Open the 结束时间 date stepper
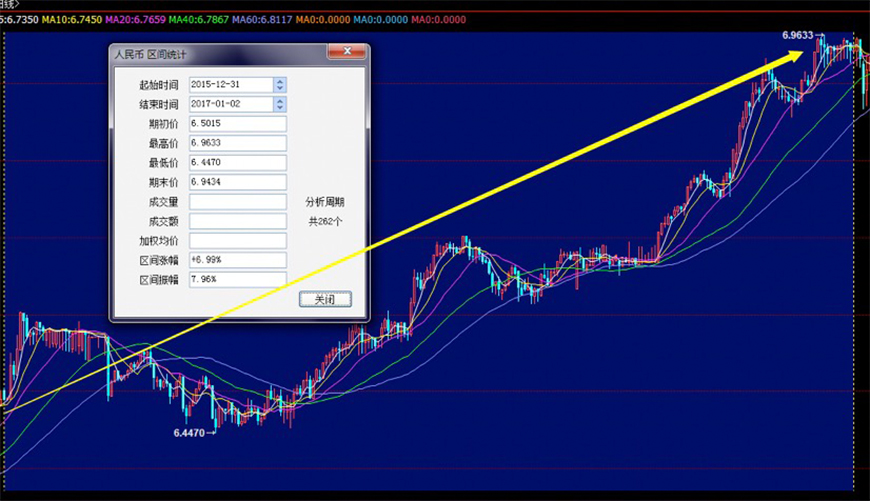 point(280,104)
